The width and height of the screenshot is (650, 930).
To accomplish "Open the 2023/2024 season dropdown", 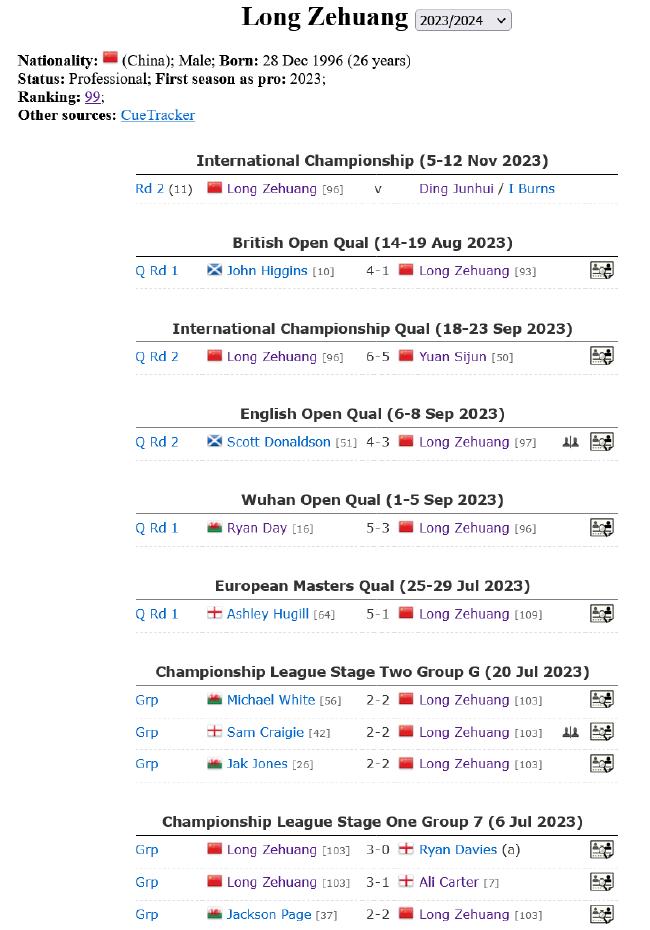I will [463, 20].
